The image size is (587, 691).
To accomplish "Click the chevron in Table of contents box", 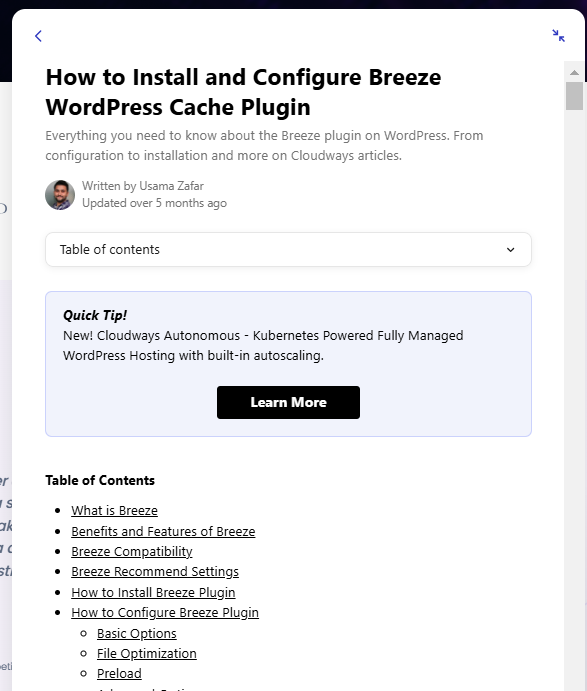I will (x=510, y=250).
